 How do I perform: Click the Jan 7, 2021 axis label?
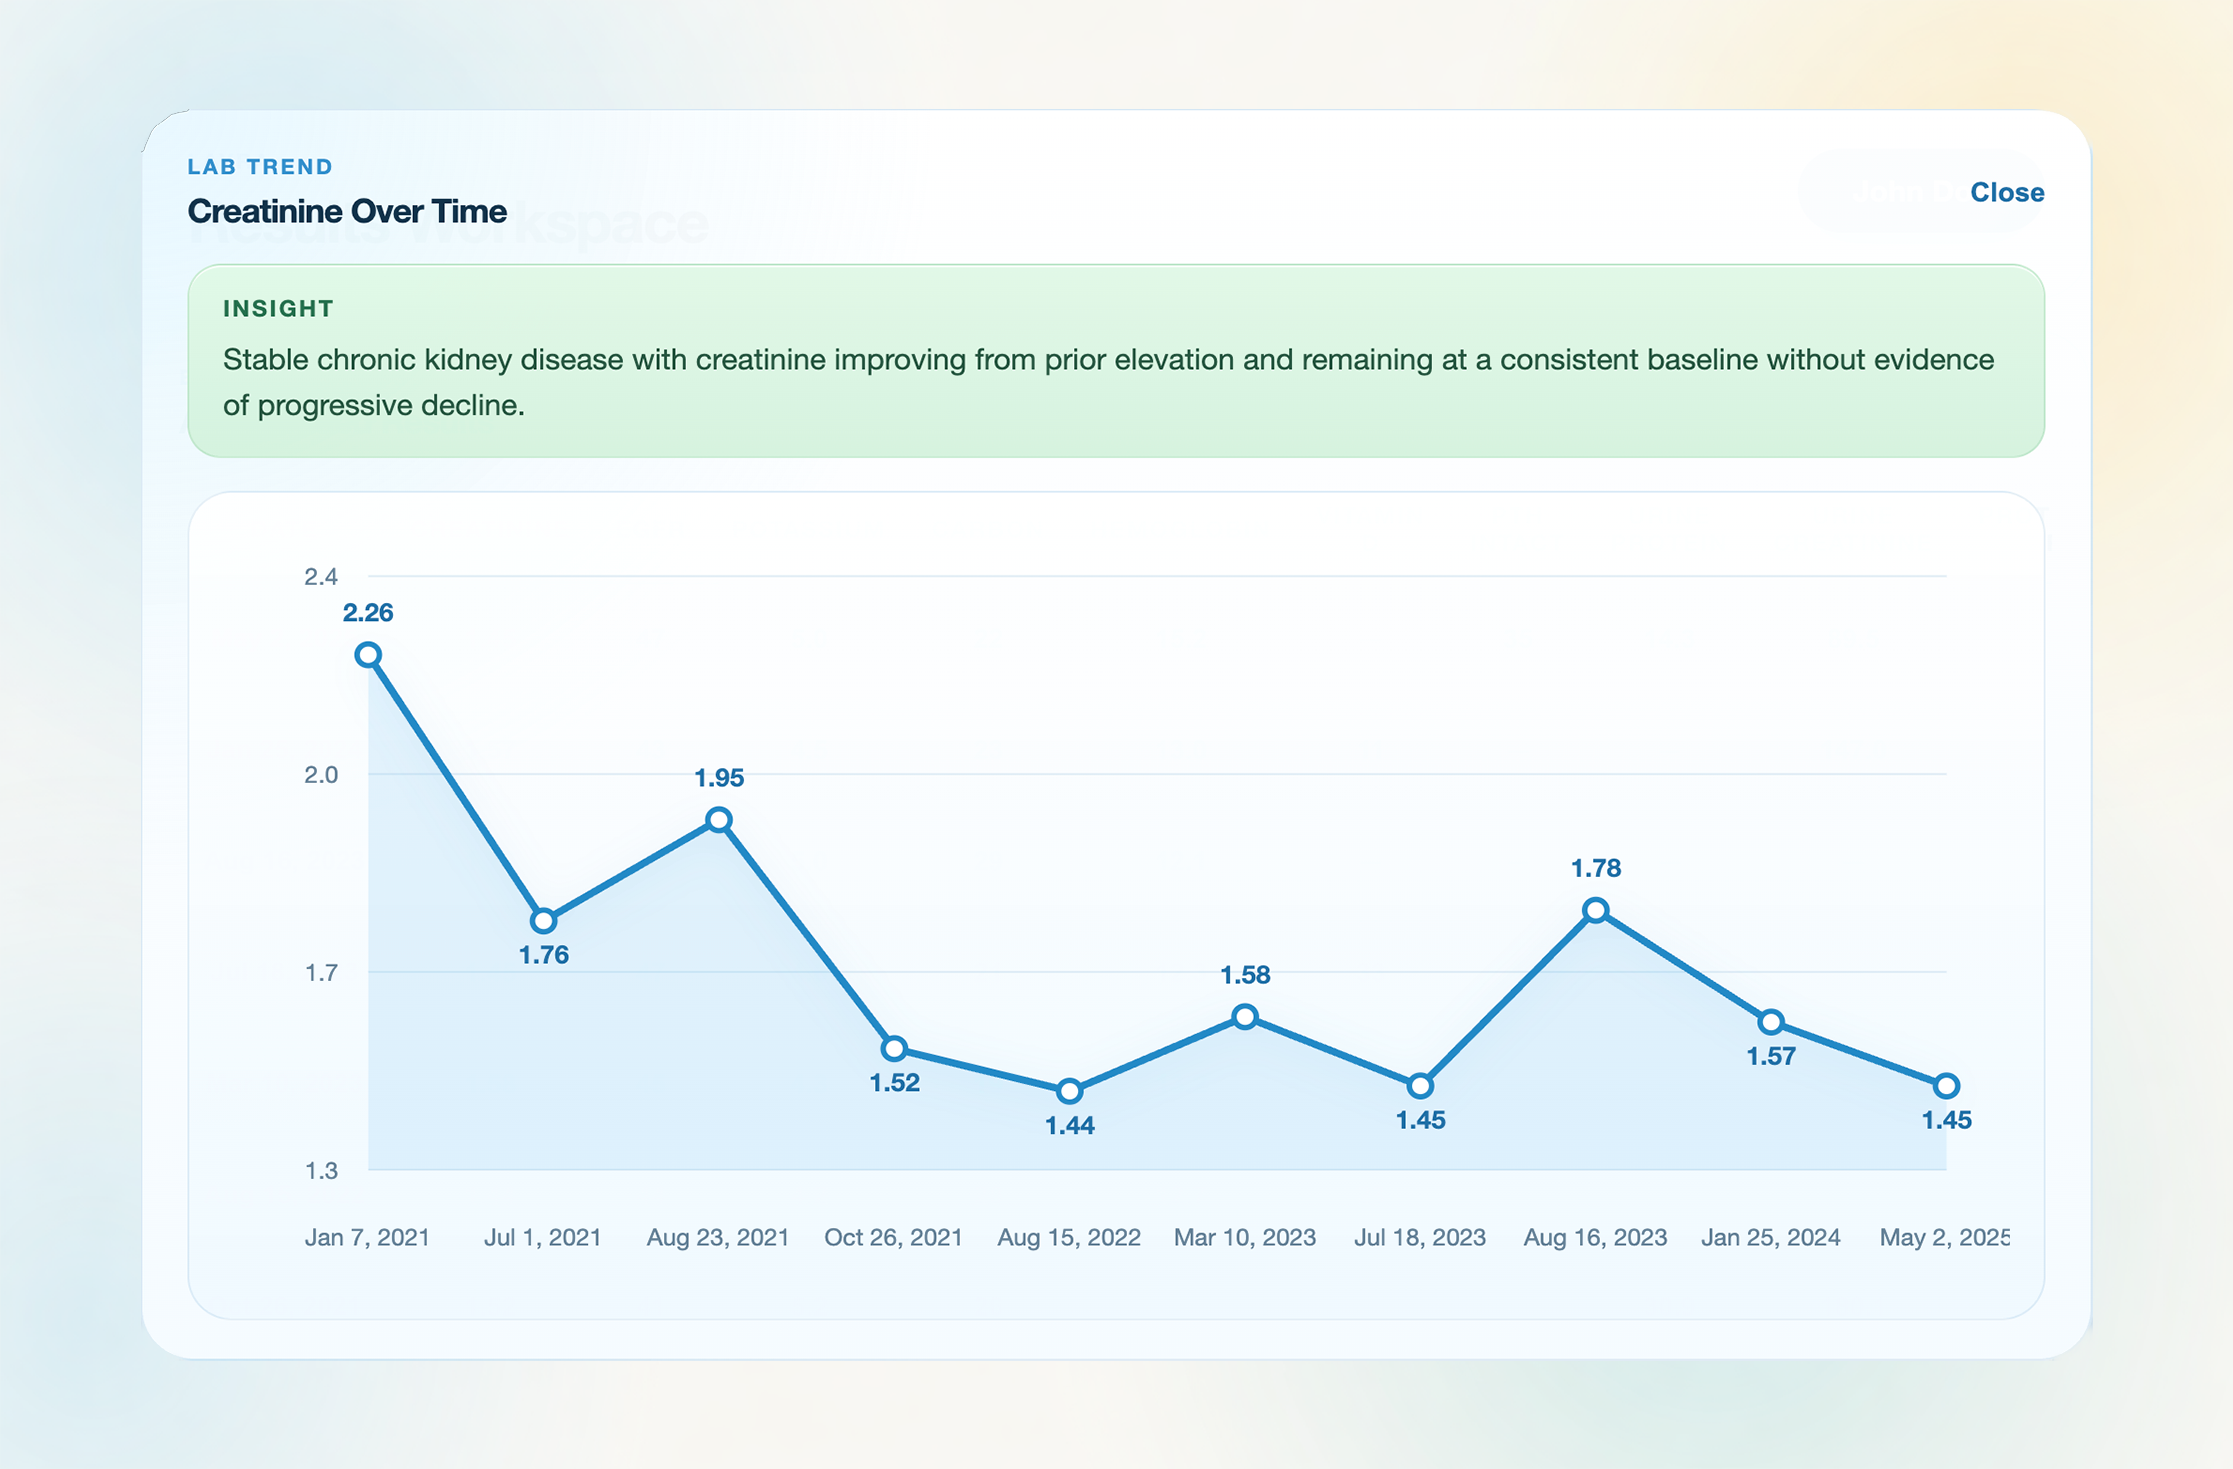coord(367,1237)
